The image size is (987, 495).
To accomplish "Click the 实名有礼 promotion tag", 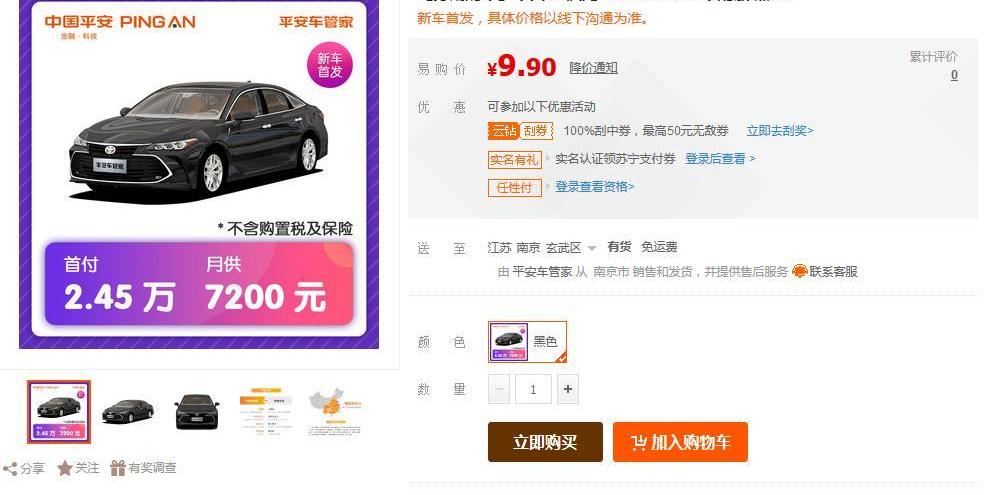I will click(x=514, y=159).
